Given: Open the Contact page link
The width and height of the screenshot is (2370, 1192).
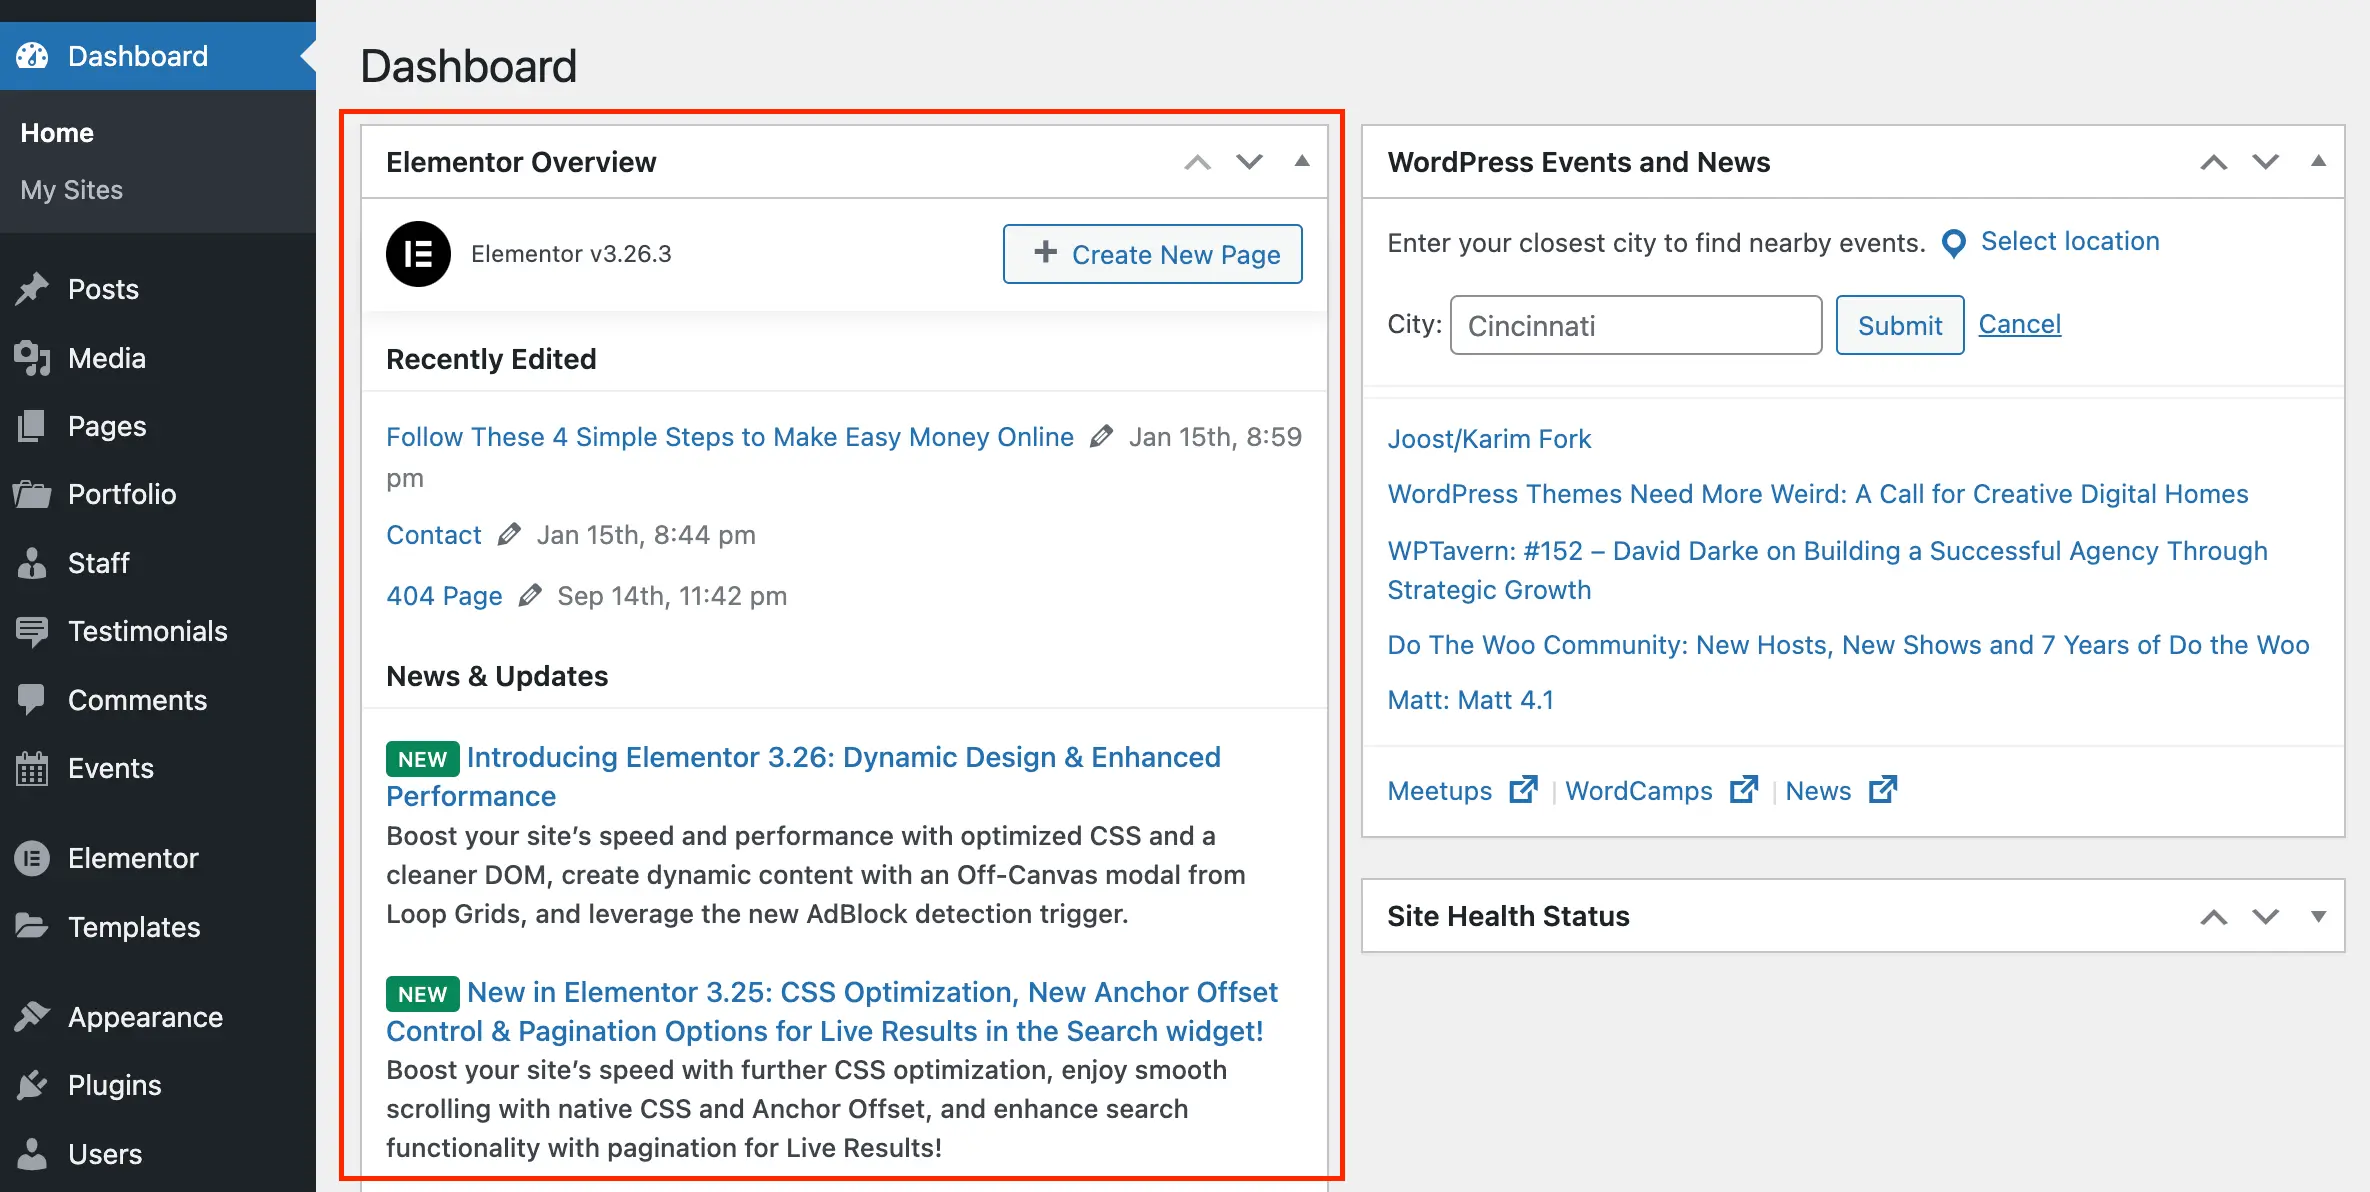Looking at the screenshot, I should (x=434, y=535).
